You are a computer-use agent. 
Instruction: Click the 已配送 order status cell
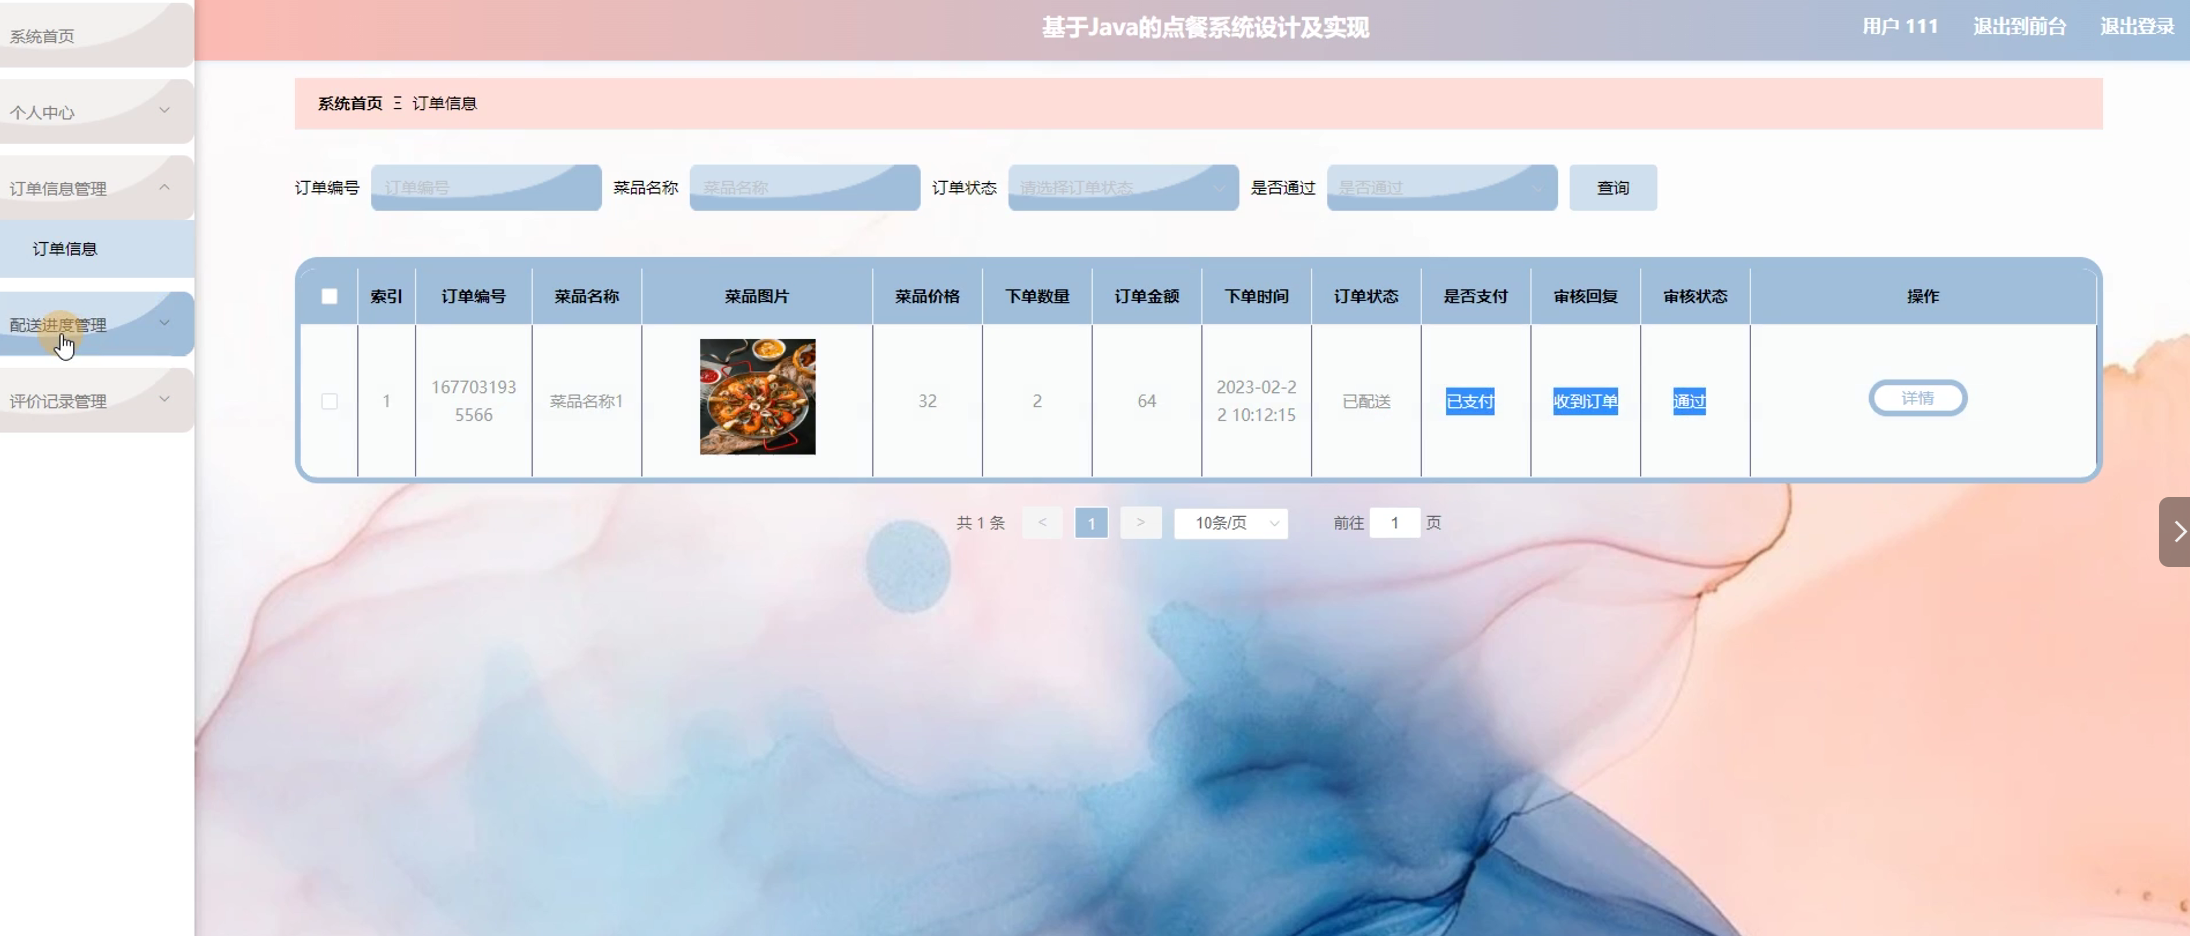(x=1366, y=401)
